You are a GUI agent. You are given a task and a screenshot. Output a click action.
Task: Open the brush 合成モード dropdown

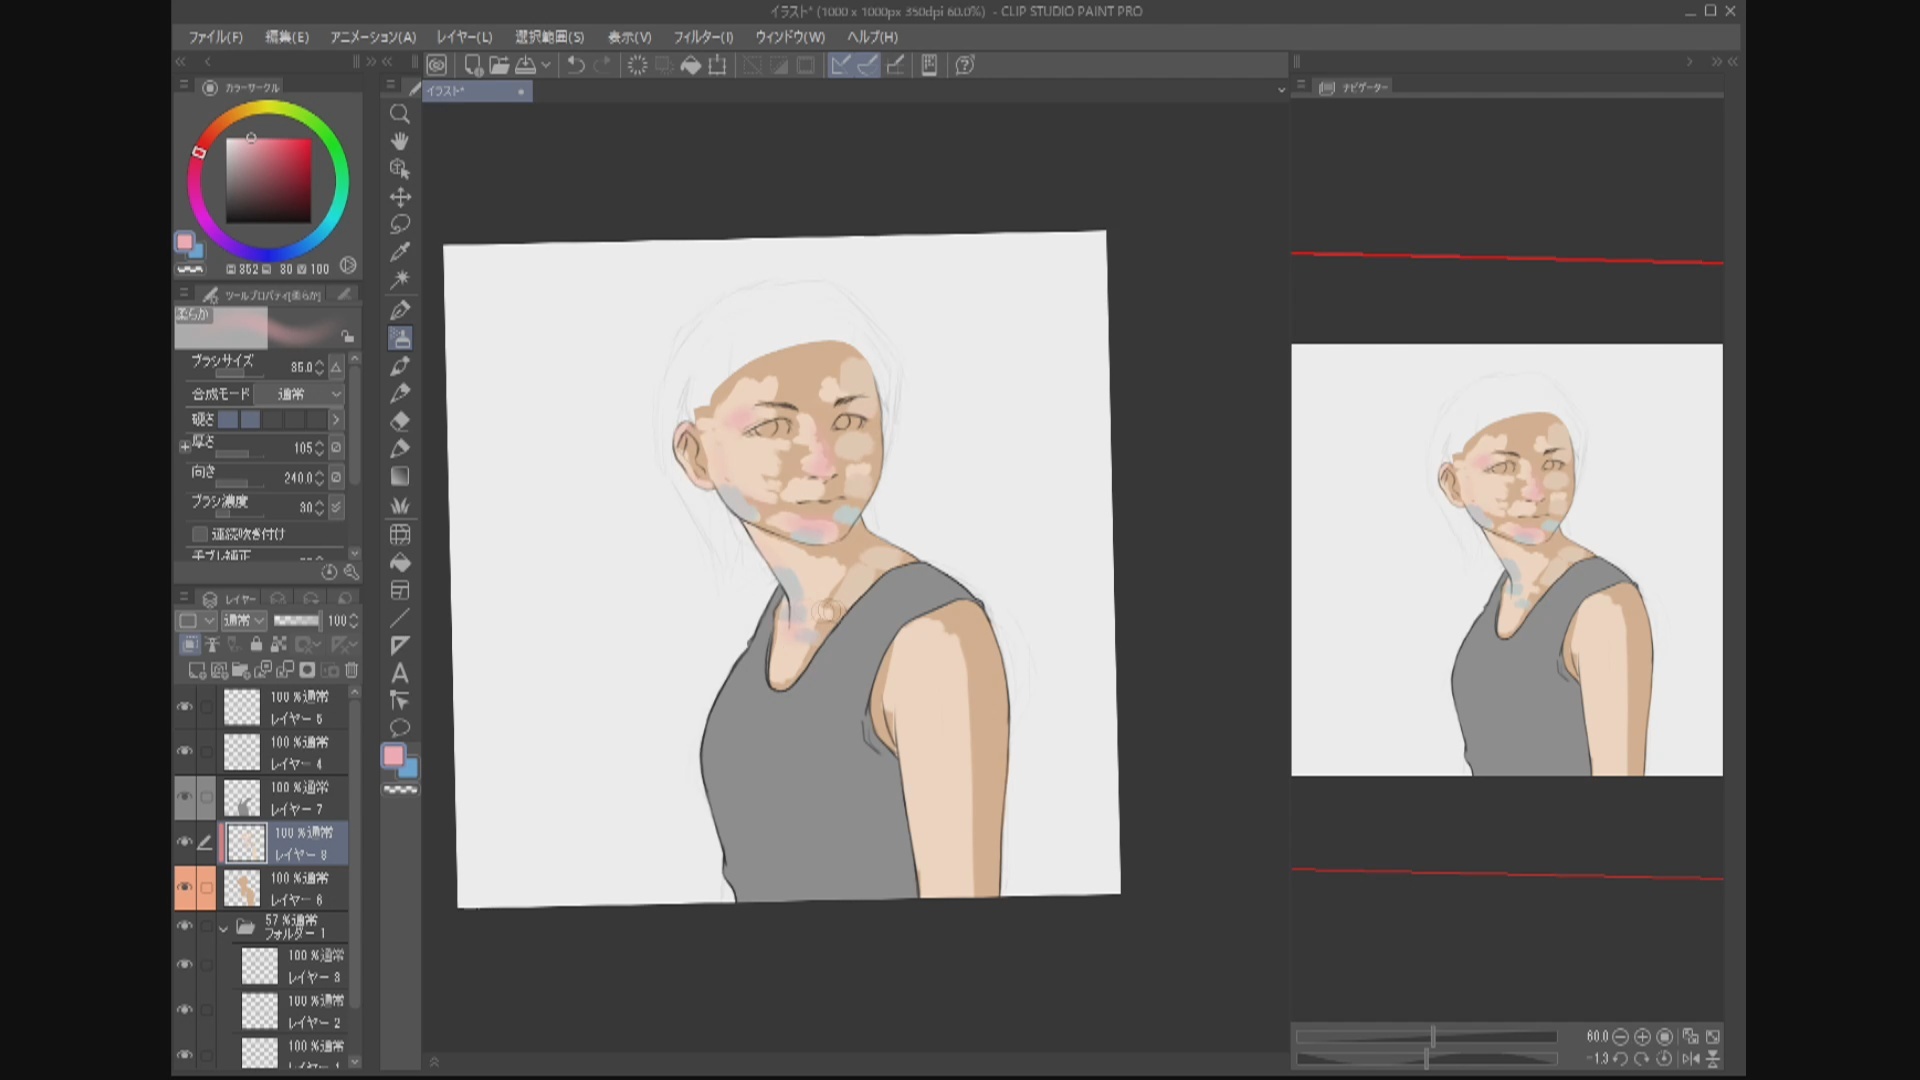(298, 394)
